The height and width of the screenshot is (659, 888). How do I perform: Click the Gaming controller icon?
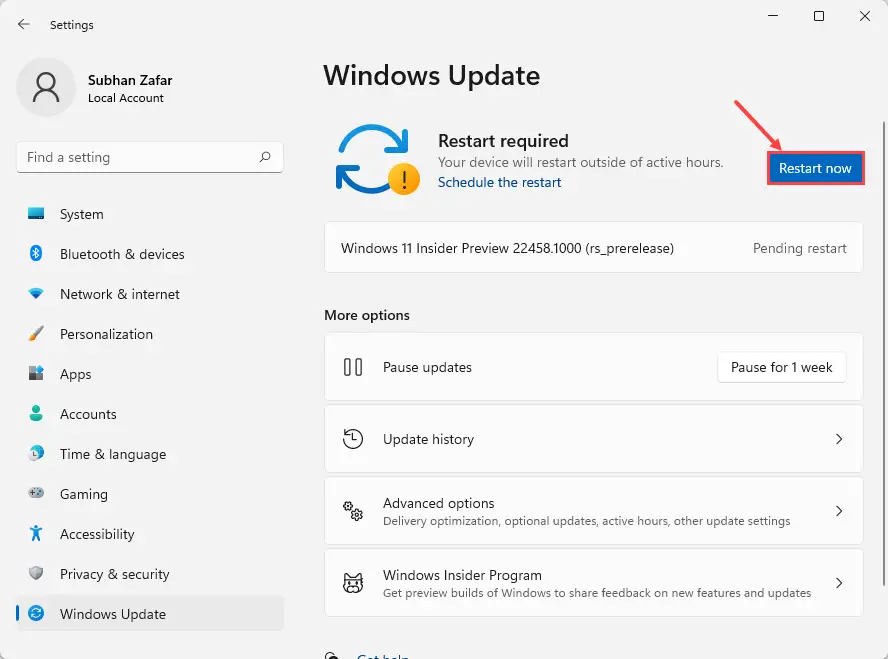(x=36, y=493)
